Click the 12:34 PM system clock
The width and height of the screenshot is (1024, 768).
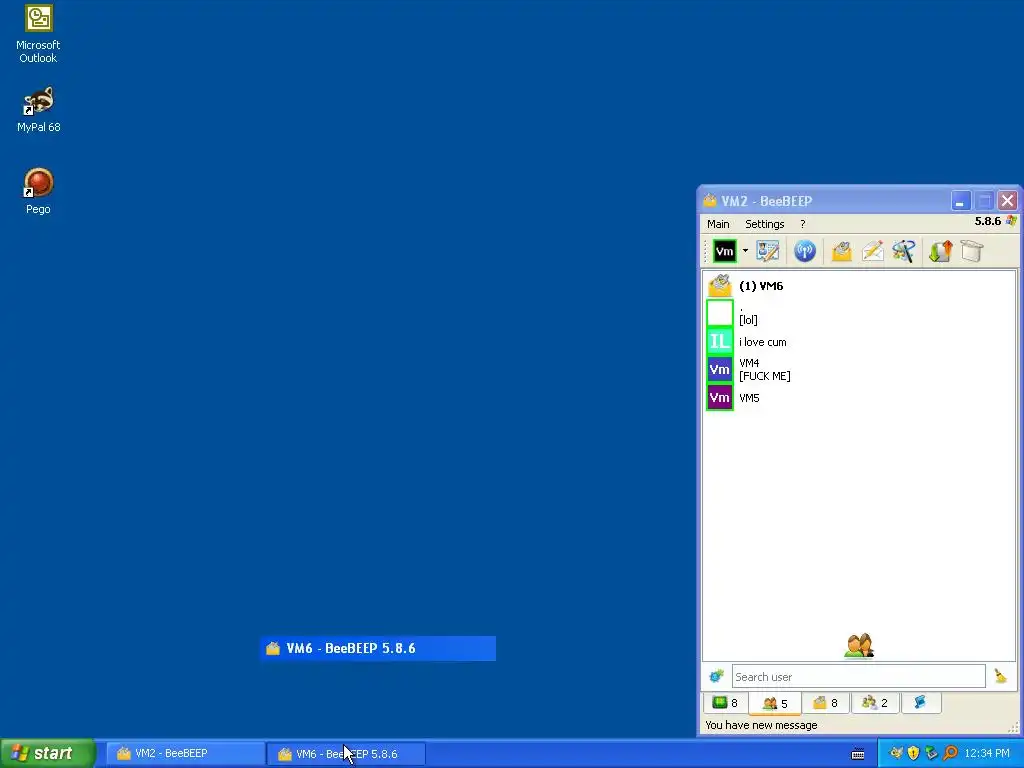[986, 754]
